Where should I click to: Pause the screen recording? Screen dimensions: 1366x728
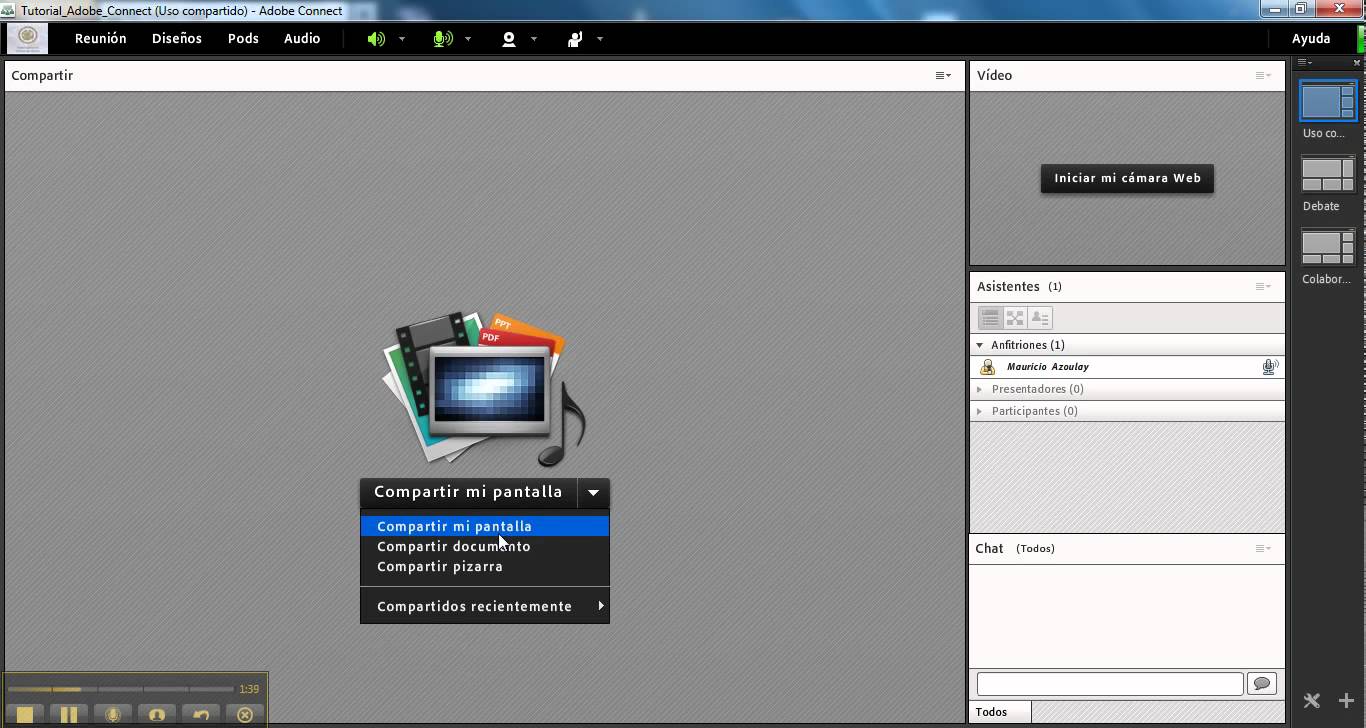pyautogui.click(x=69, y=715)
